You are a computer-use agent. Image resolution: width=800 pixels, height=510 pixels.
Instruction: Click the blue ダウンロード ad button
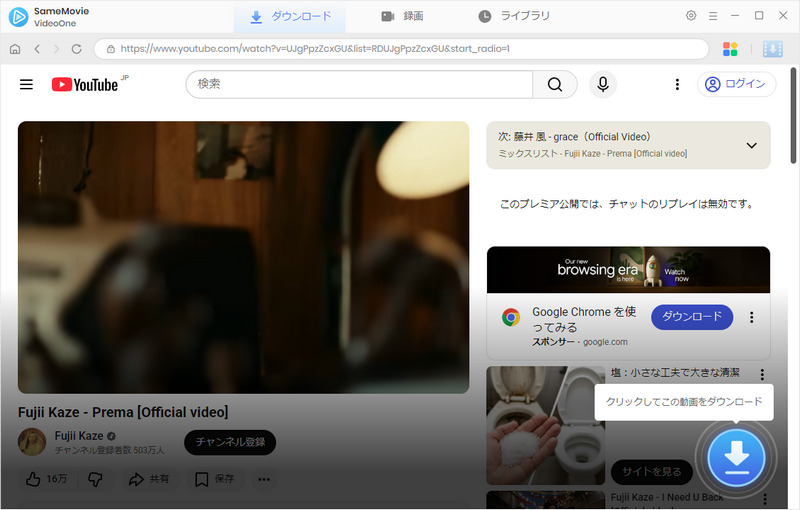pos(692,317)
